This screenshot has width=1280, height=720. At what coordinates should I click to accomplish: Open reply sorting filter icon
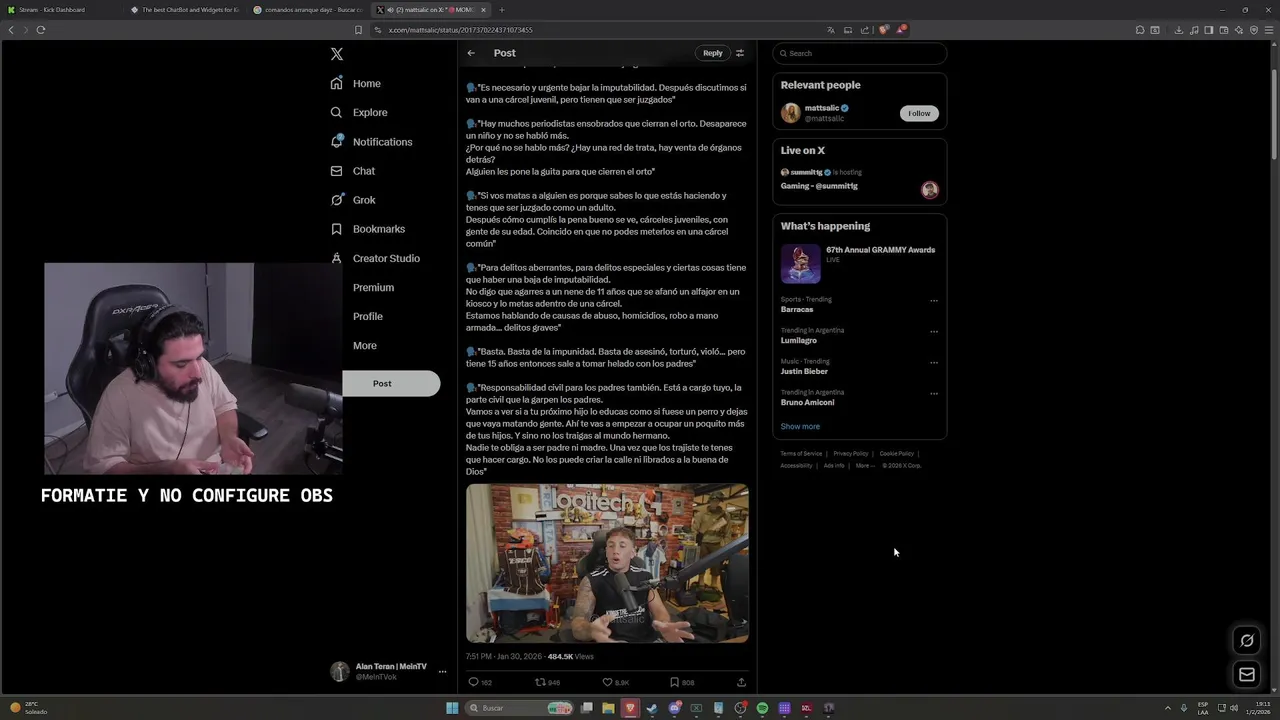pos(740,53)
